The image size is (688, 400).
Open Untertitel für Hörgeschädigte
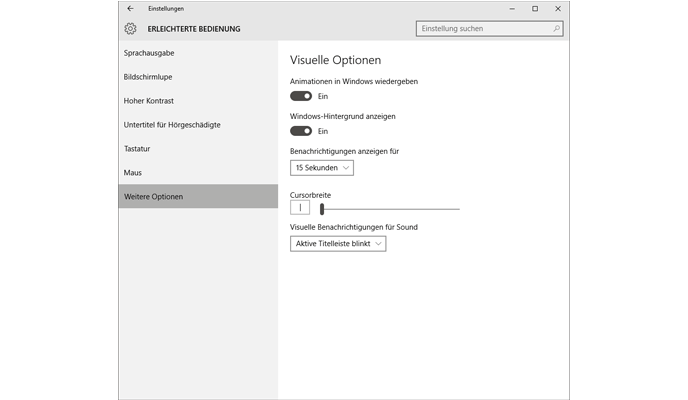click(x=172, y=125)
